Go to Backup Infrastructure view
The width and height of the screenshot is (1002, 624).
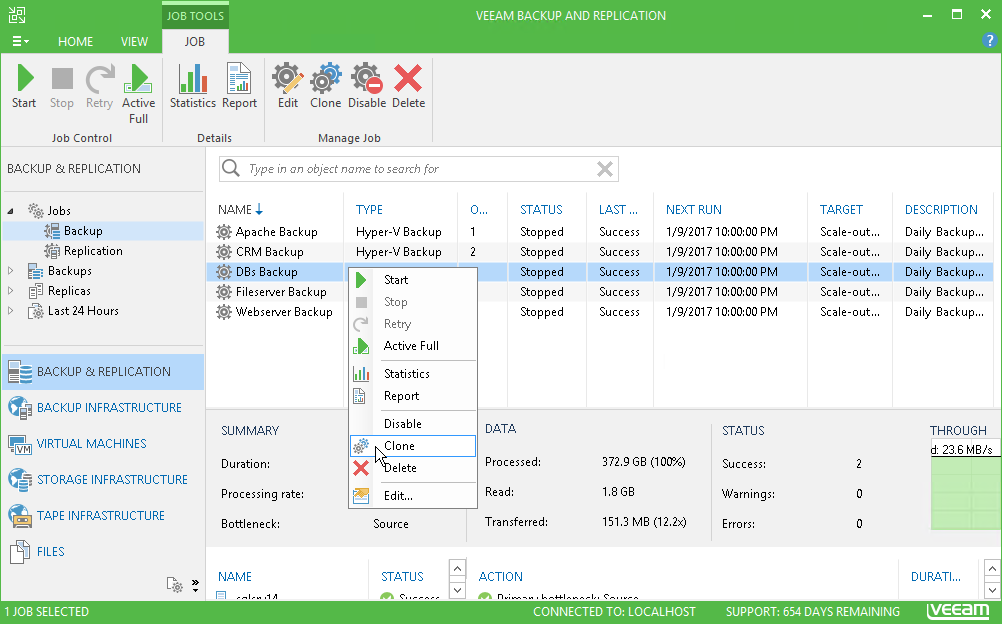click(102, 408)
